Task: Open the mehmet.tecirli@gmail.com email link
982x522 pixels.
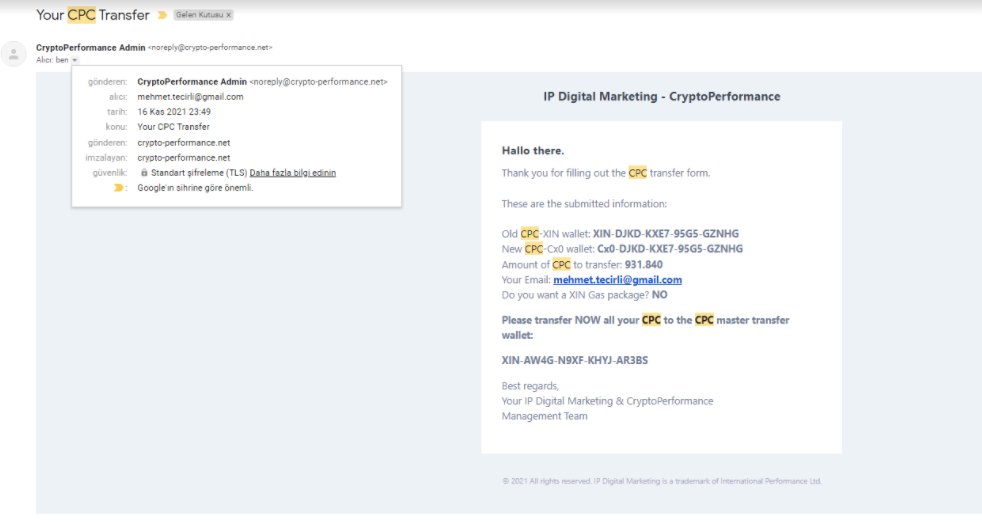Action: point(618,280)
